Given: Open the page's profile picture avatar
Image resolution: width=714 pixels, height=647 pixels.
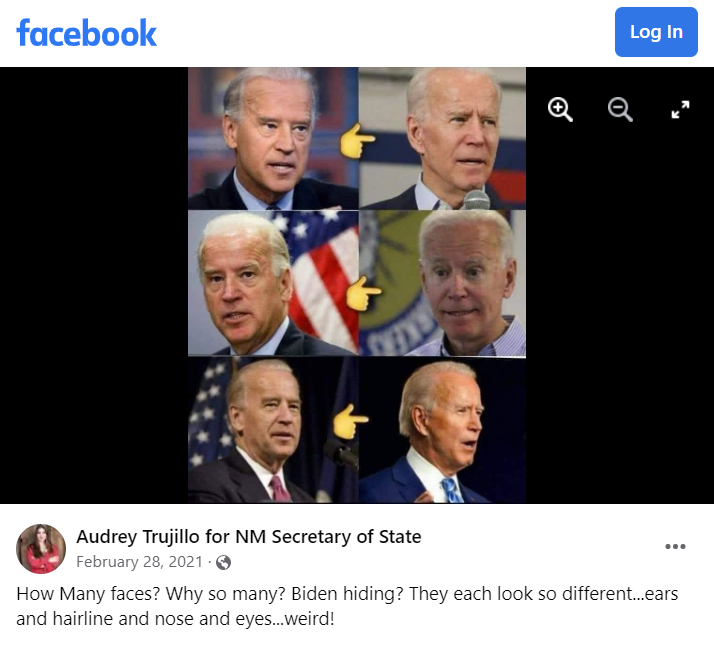Looking at the screenshot, I should (41, 549).
